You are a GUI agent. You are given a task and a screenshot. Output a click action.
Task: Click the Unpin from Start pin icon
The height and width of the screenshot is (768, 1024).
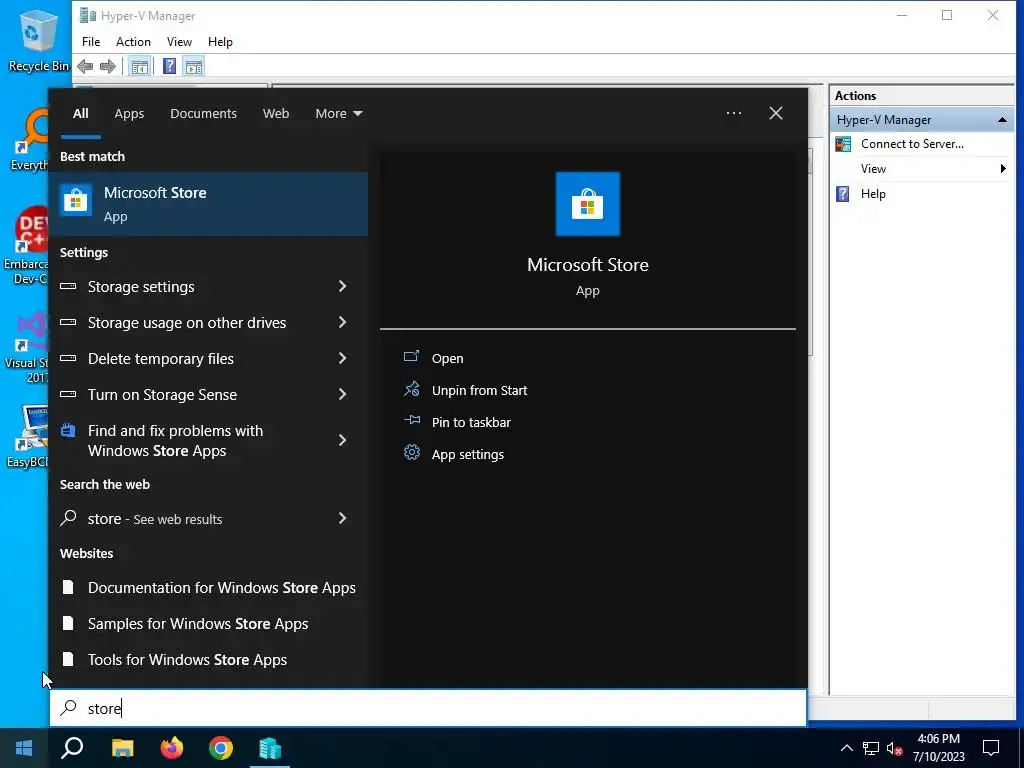pos(411,389)
